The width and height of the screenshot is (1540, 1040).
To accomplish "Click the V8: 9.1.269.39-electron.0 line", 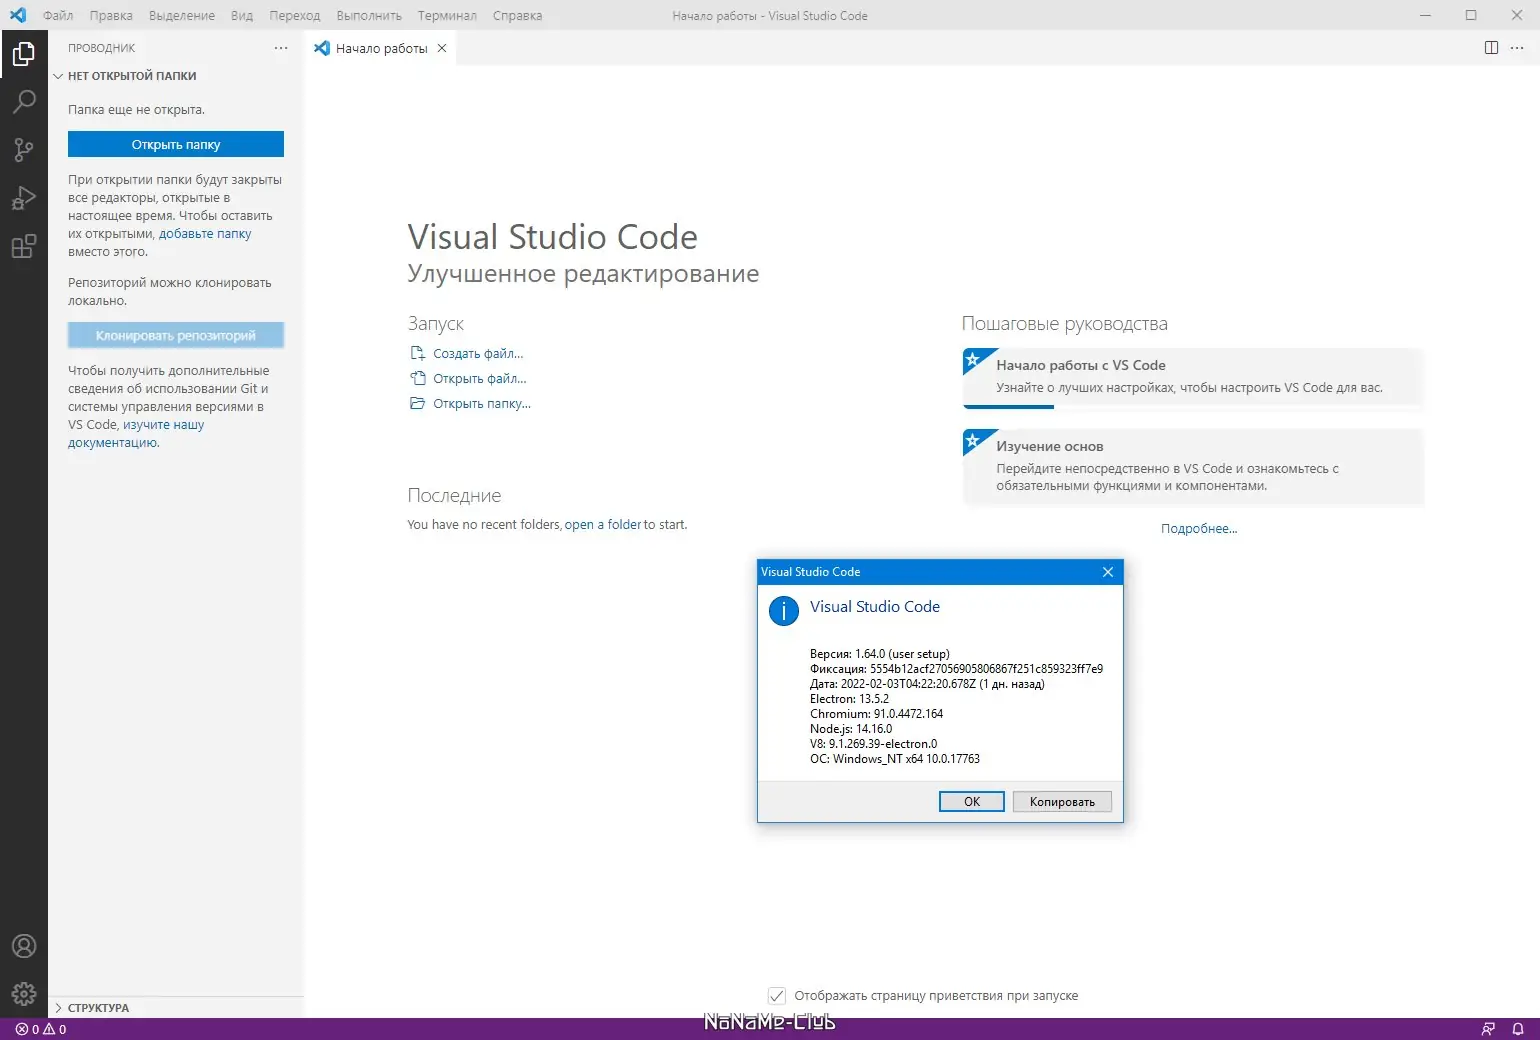I will click(874, 744).
